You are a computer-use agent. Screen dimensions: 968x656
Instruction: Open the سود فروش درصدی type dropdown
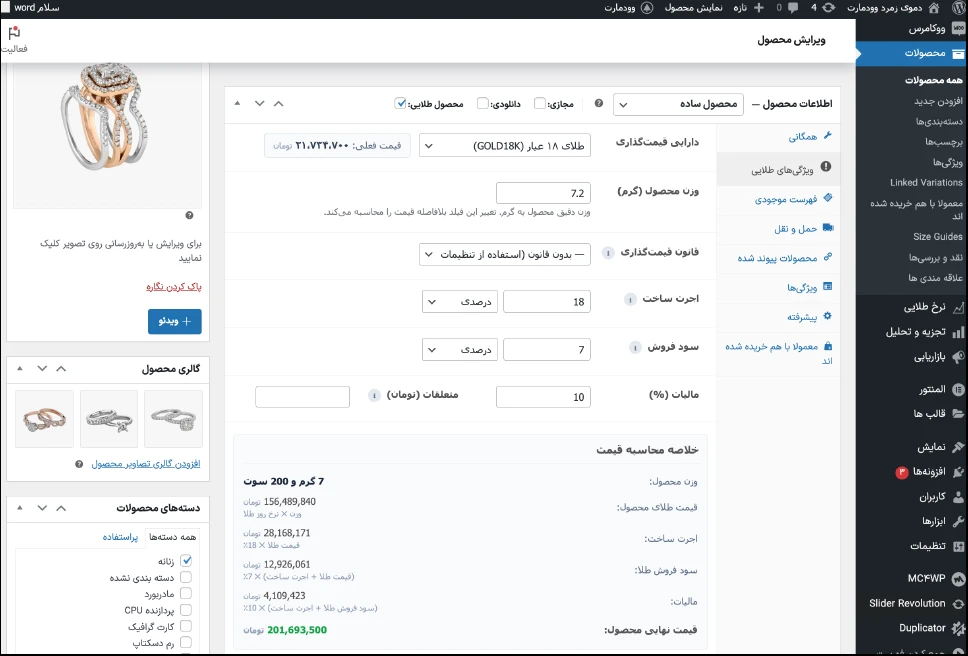point(460,350)
